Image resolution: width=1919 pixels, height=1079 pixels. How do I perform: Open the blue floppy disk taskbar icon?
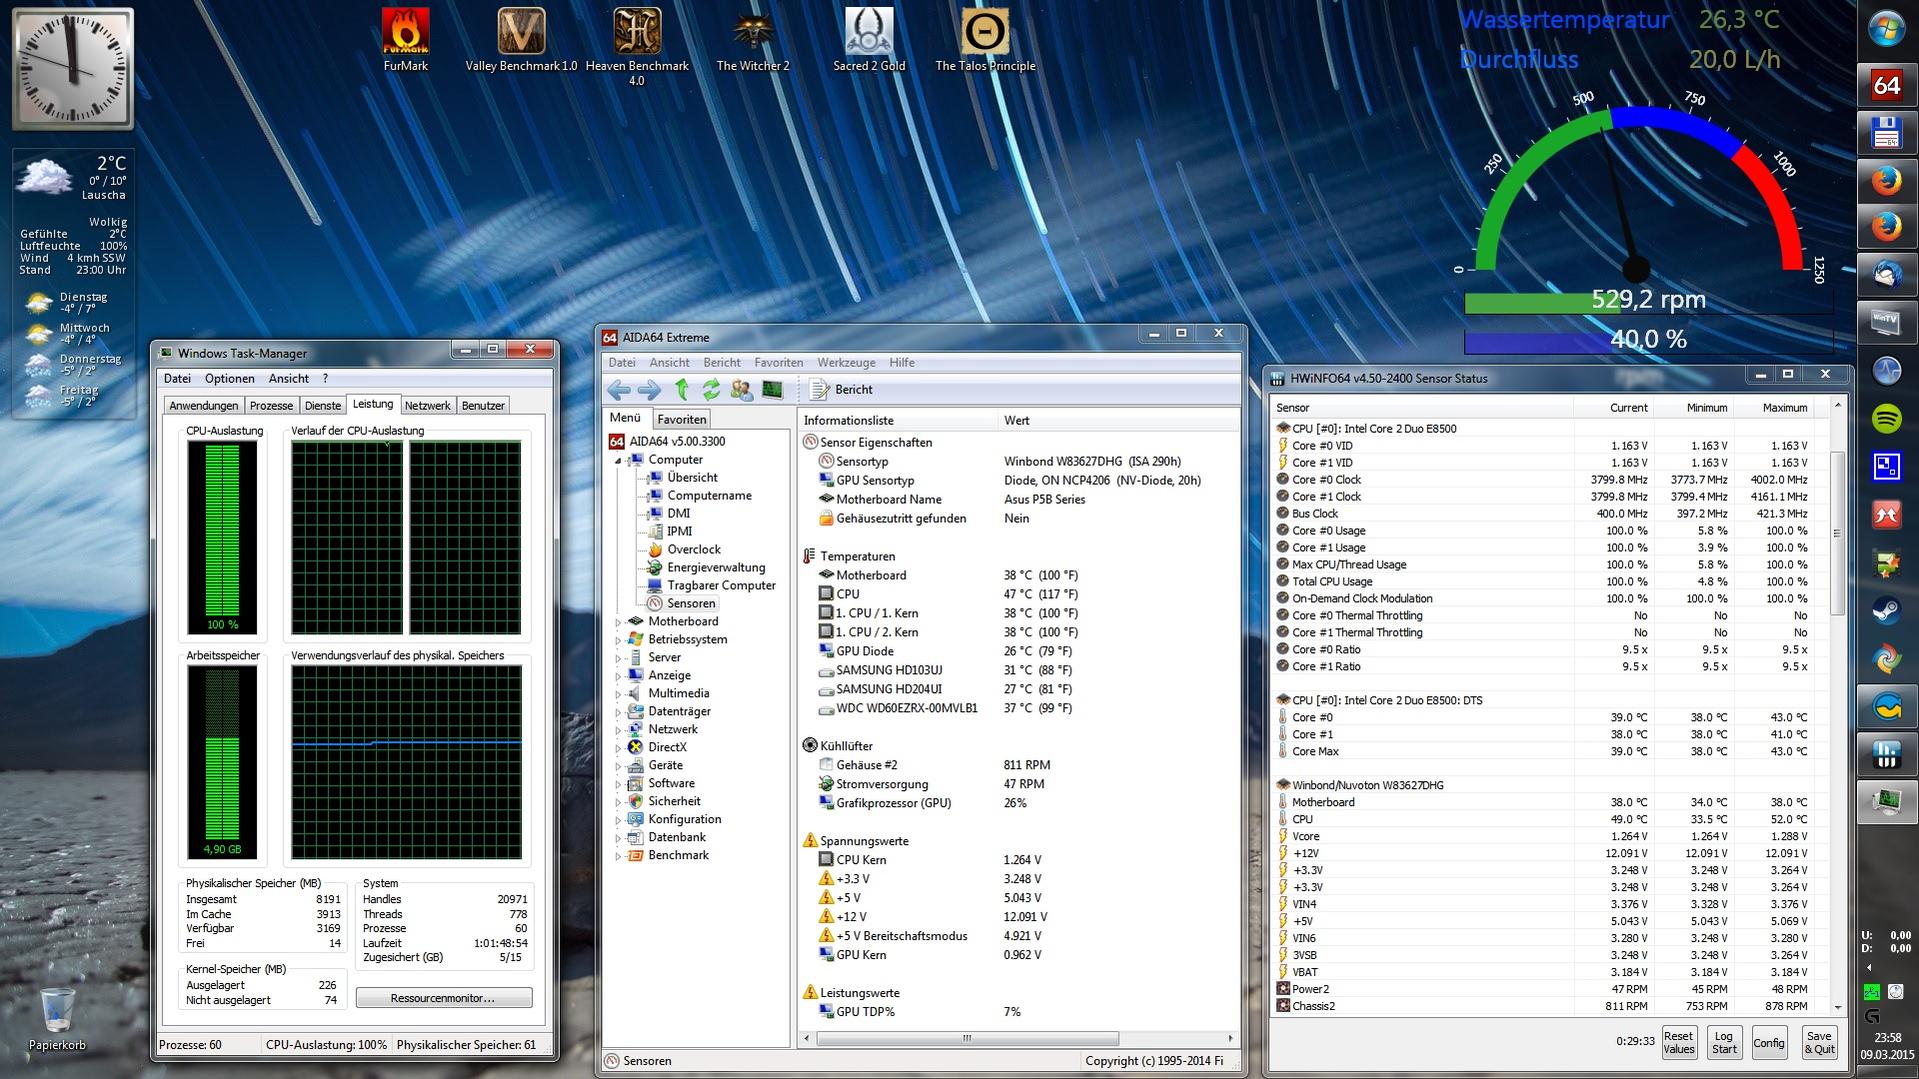[x=1886, y=133]
